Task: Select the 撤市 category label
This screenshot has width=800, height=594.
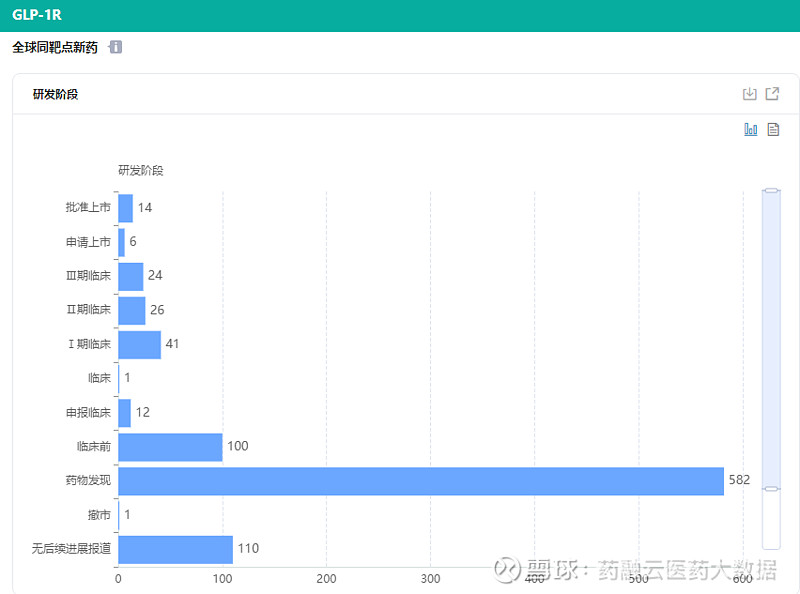Action: 98,514
